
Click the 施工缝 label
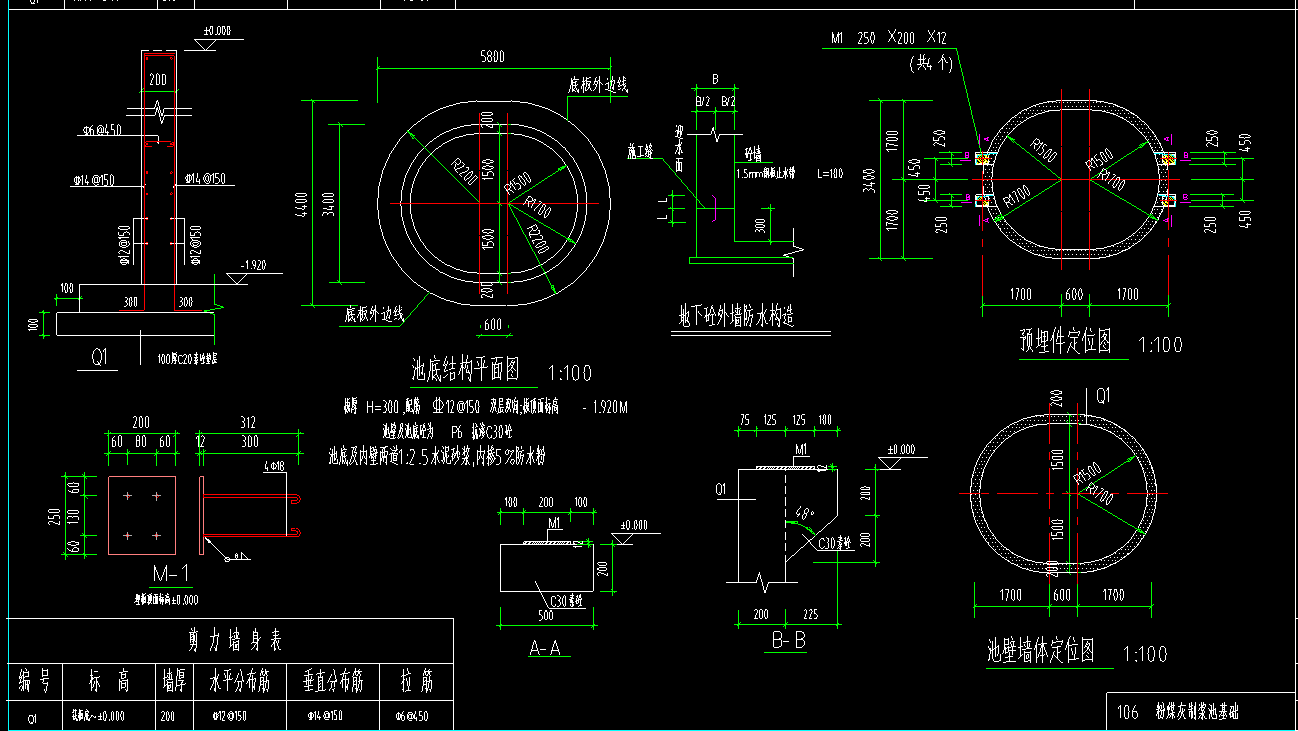[639, 153]
